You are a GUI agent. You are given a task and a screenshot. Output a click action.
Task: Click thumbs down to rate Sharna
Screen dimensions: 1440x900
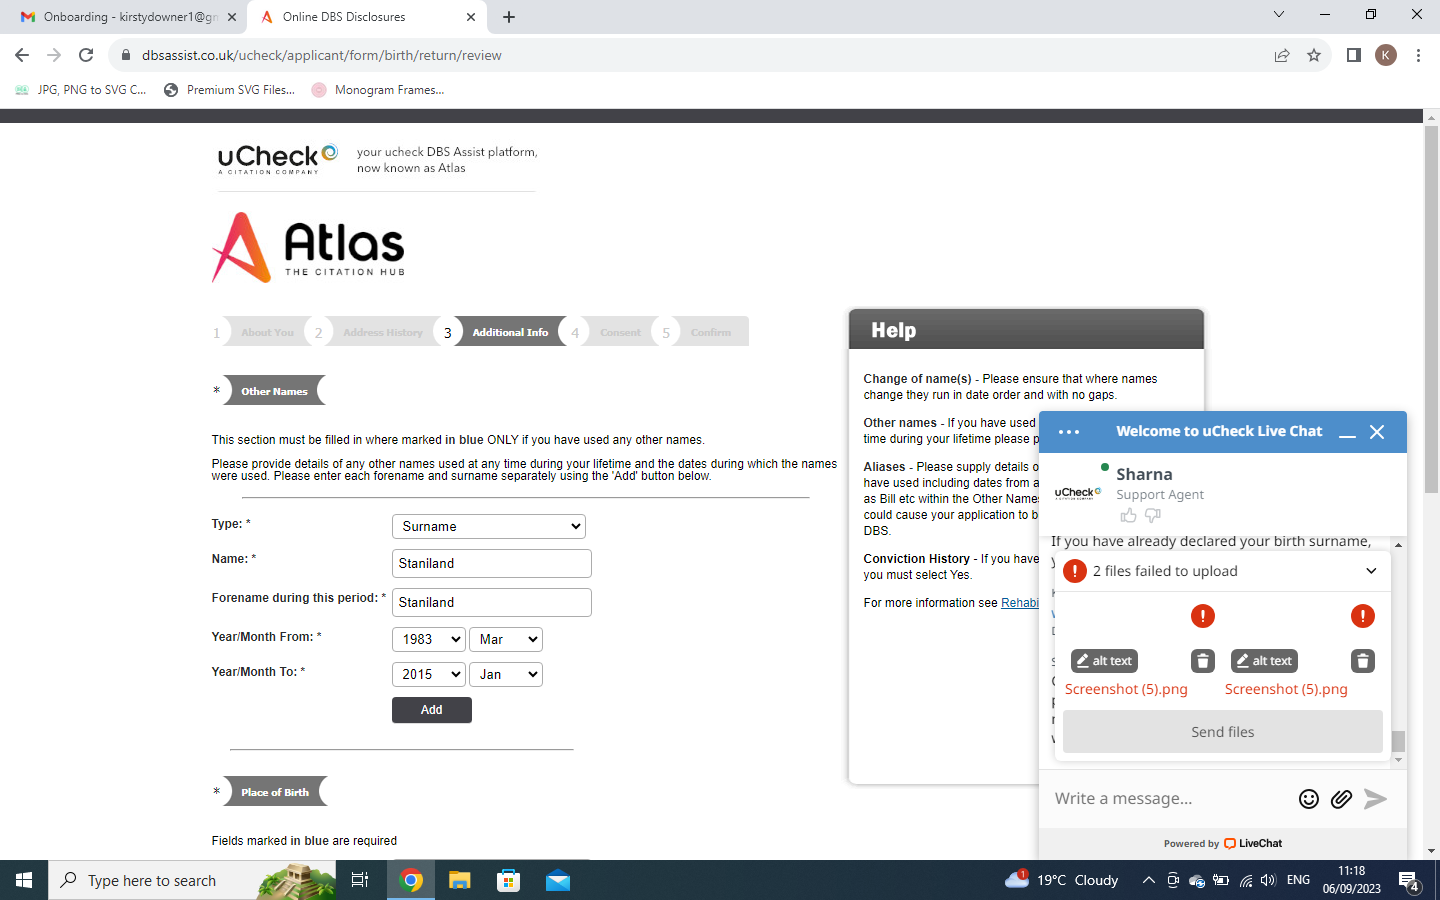[x=1153, y=516]
